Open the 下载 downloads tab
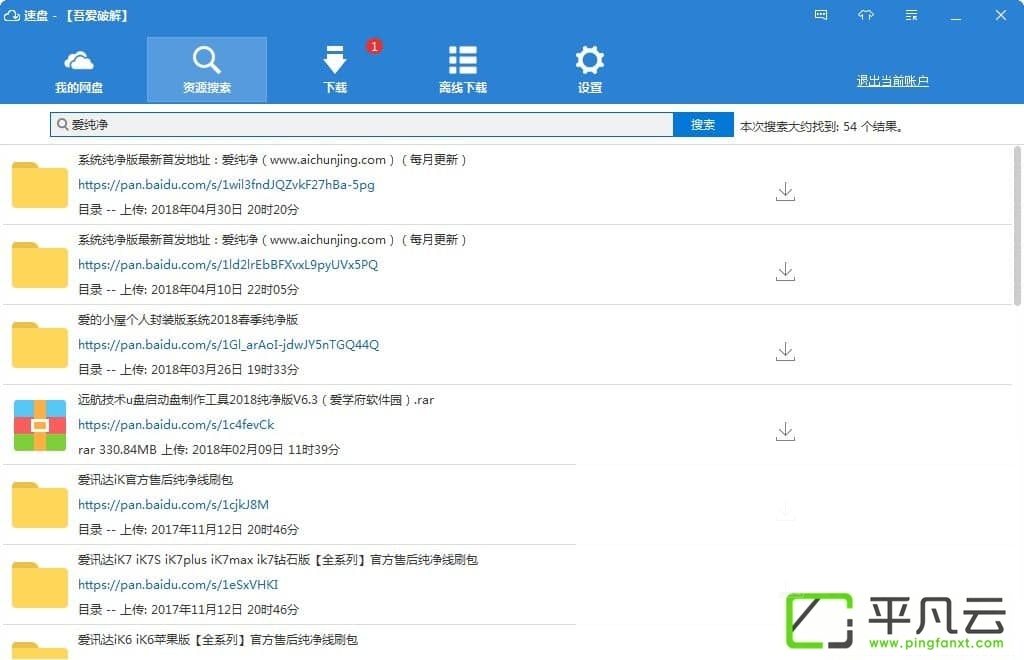The image size is (1024, 660). point(335,70)
